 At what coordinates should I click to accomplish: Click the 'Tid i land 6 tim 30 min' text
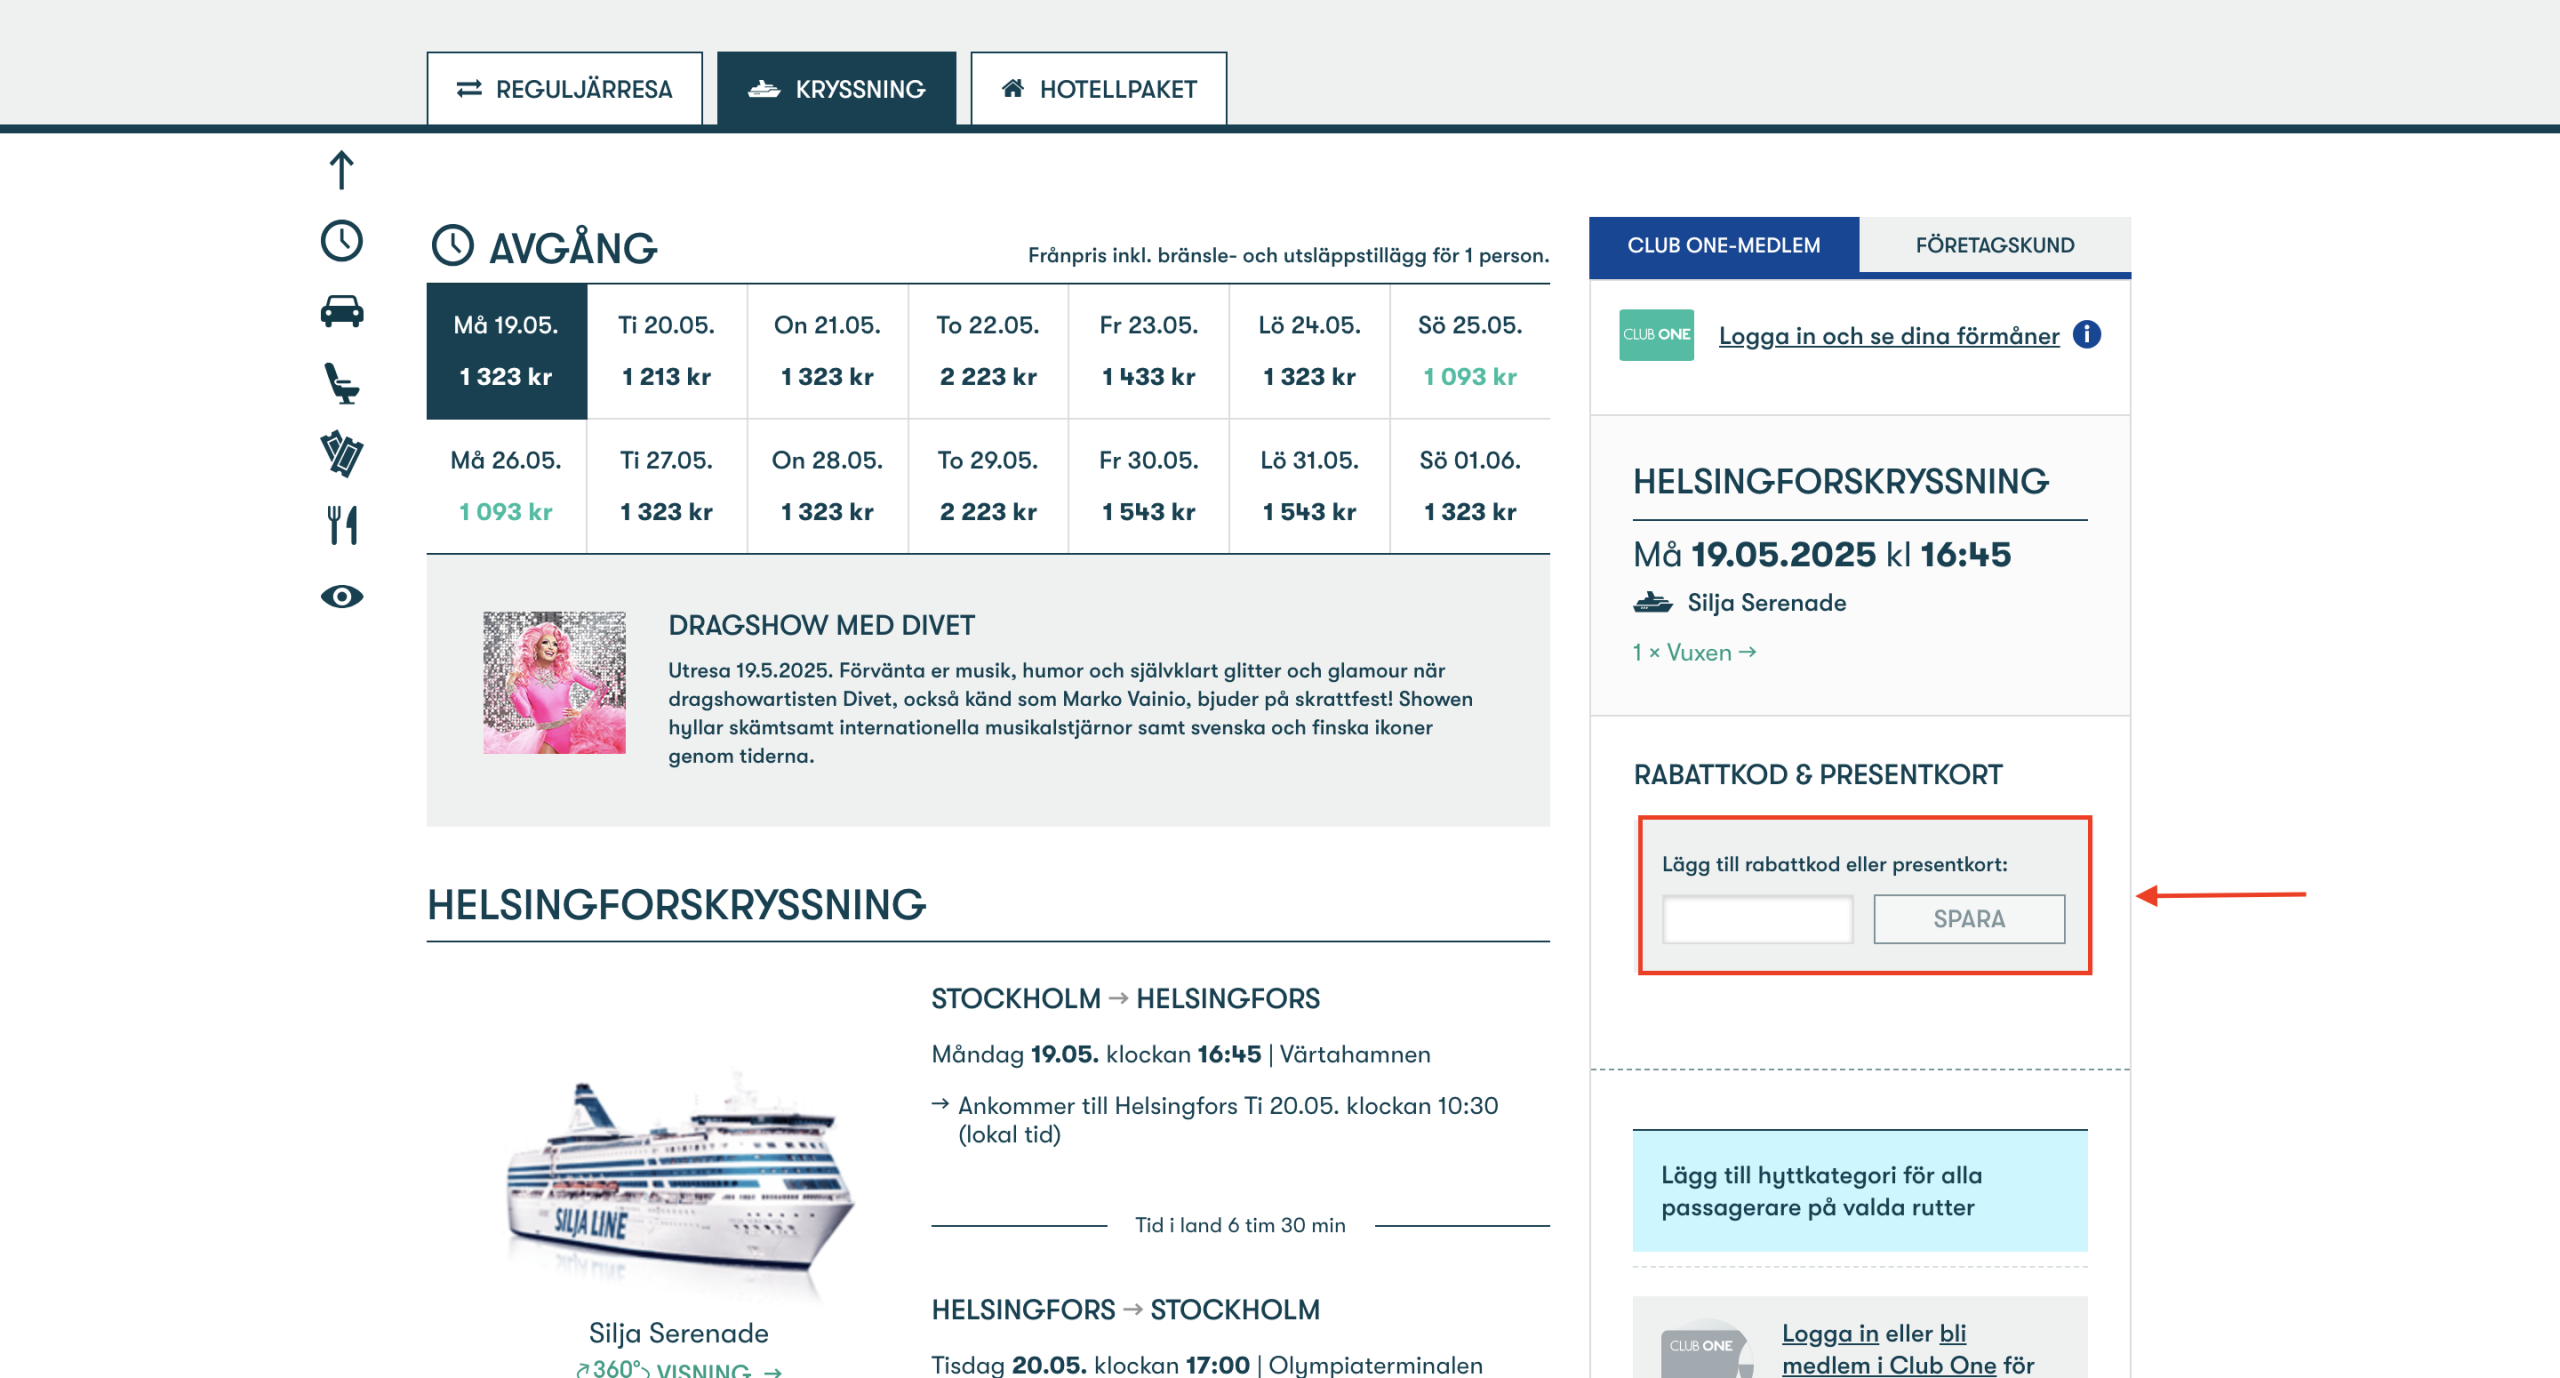1239,1225
